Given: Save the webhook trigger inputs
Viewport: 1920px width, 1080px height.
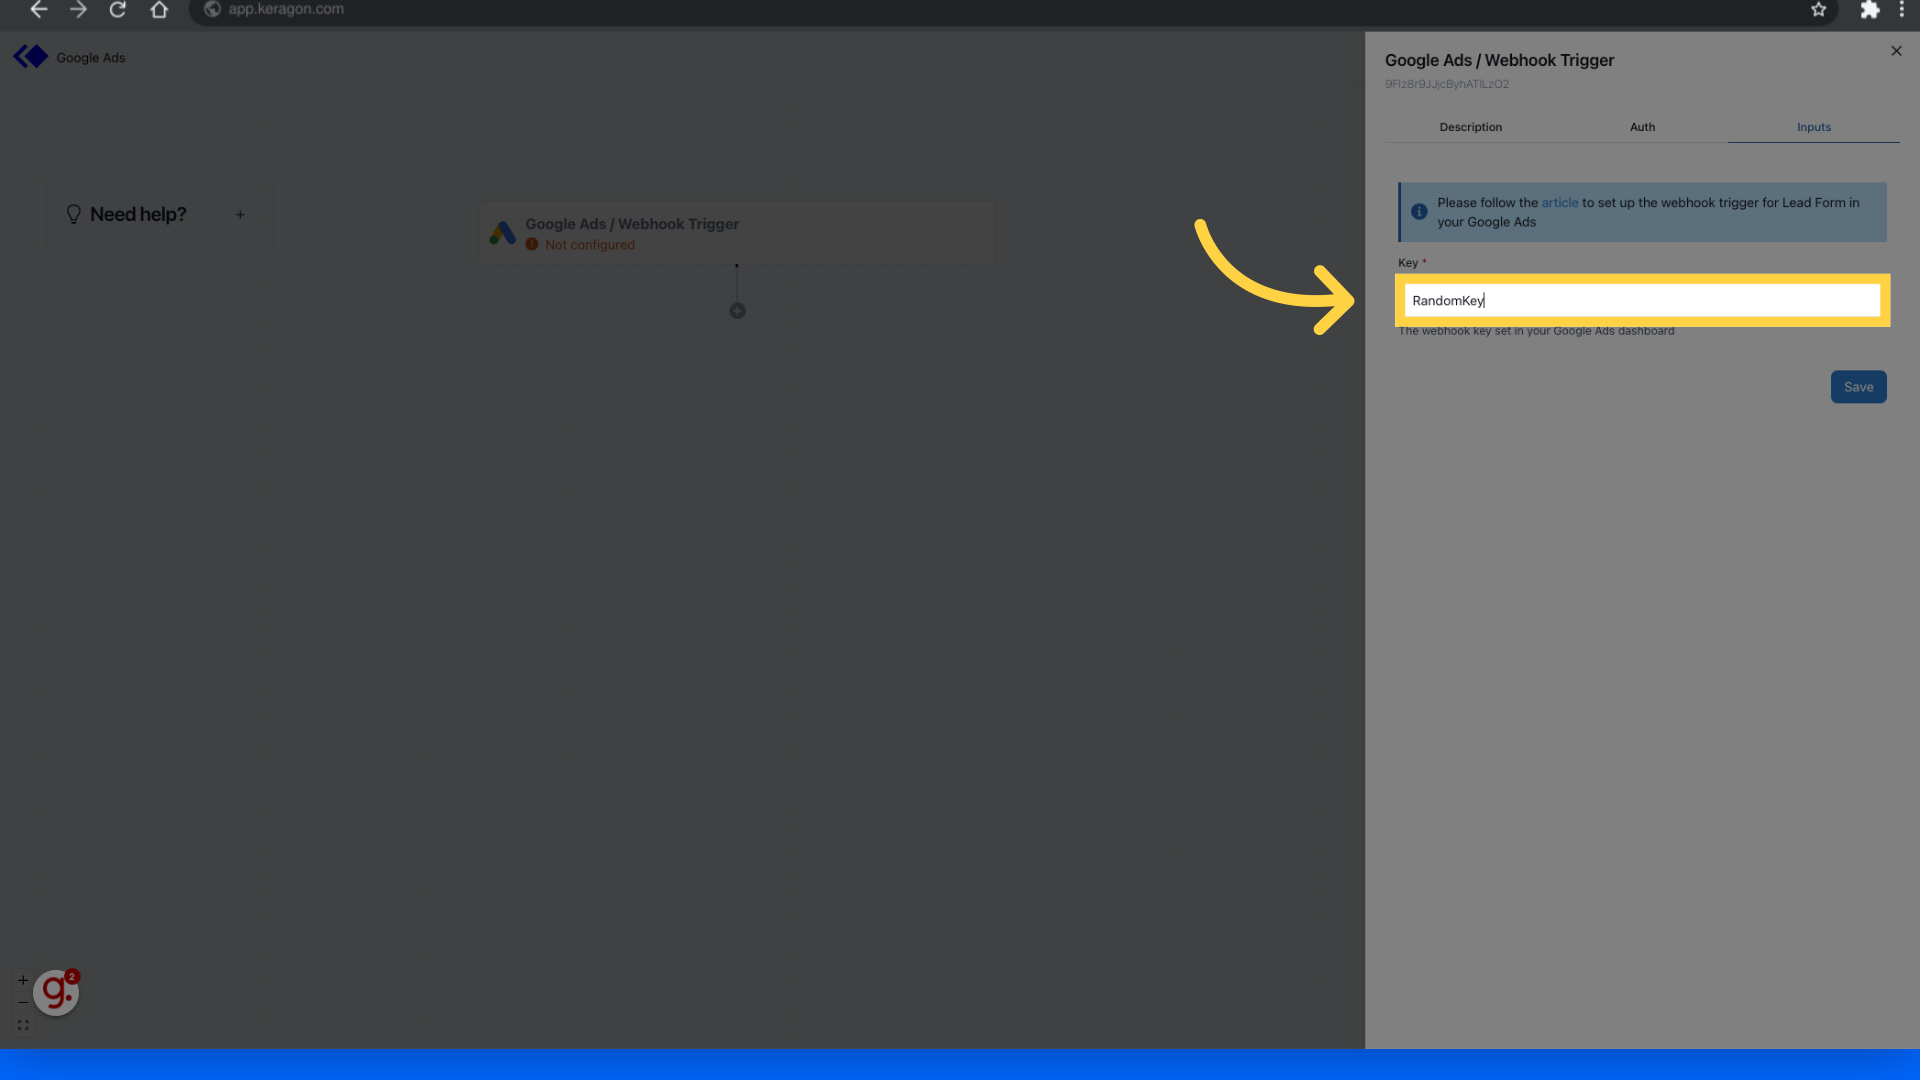Looking at the screenshot, I should pyautogui.click(x=1858, y=387).
